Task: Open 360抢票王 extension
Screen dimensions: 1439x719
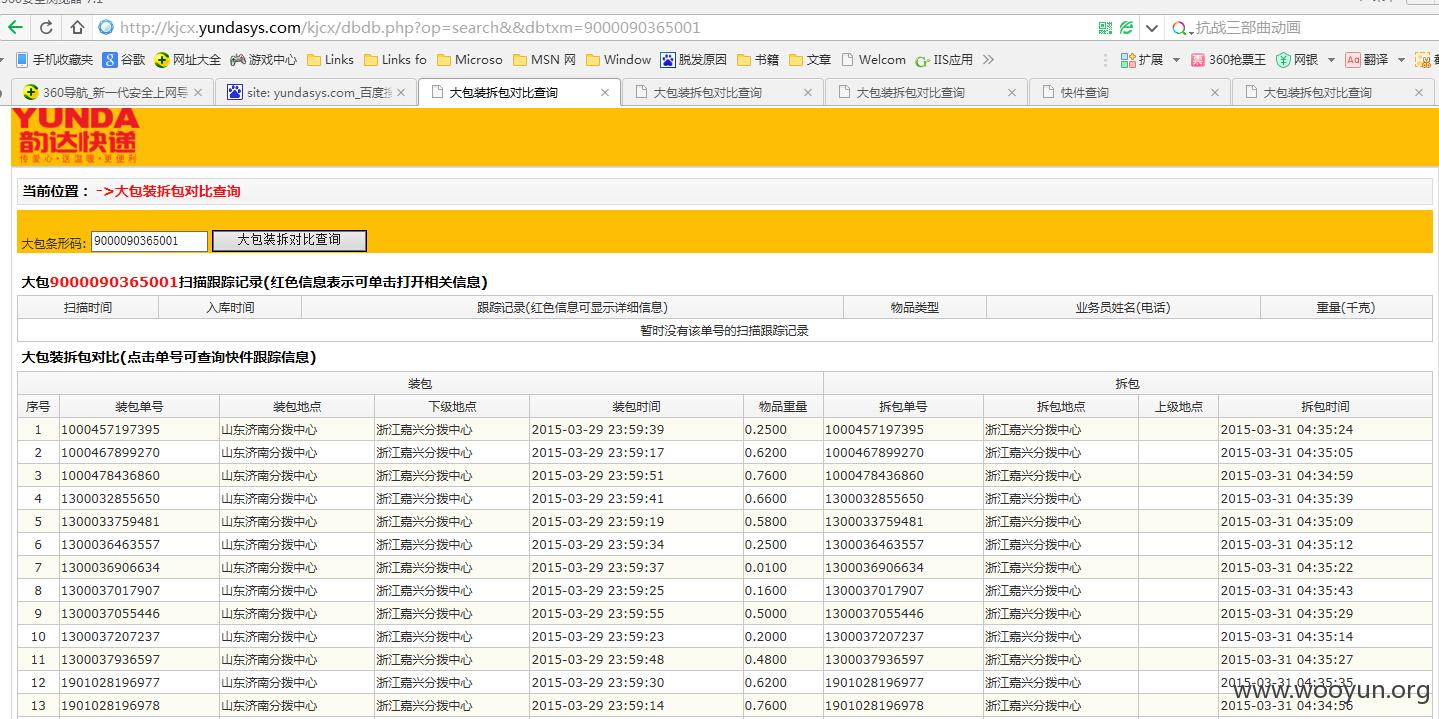Action: [1228, 60]
